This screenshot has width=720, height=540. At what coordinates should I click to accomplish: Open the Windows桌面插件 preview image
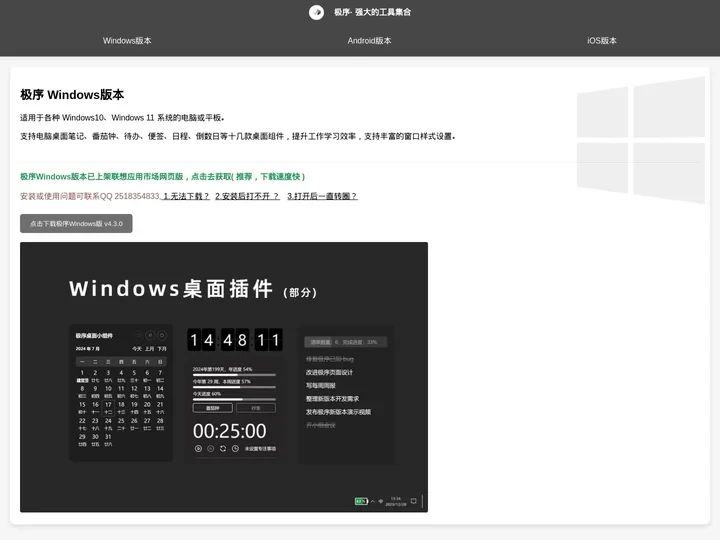tap(224, 377)
